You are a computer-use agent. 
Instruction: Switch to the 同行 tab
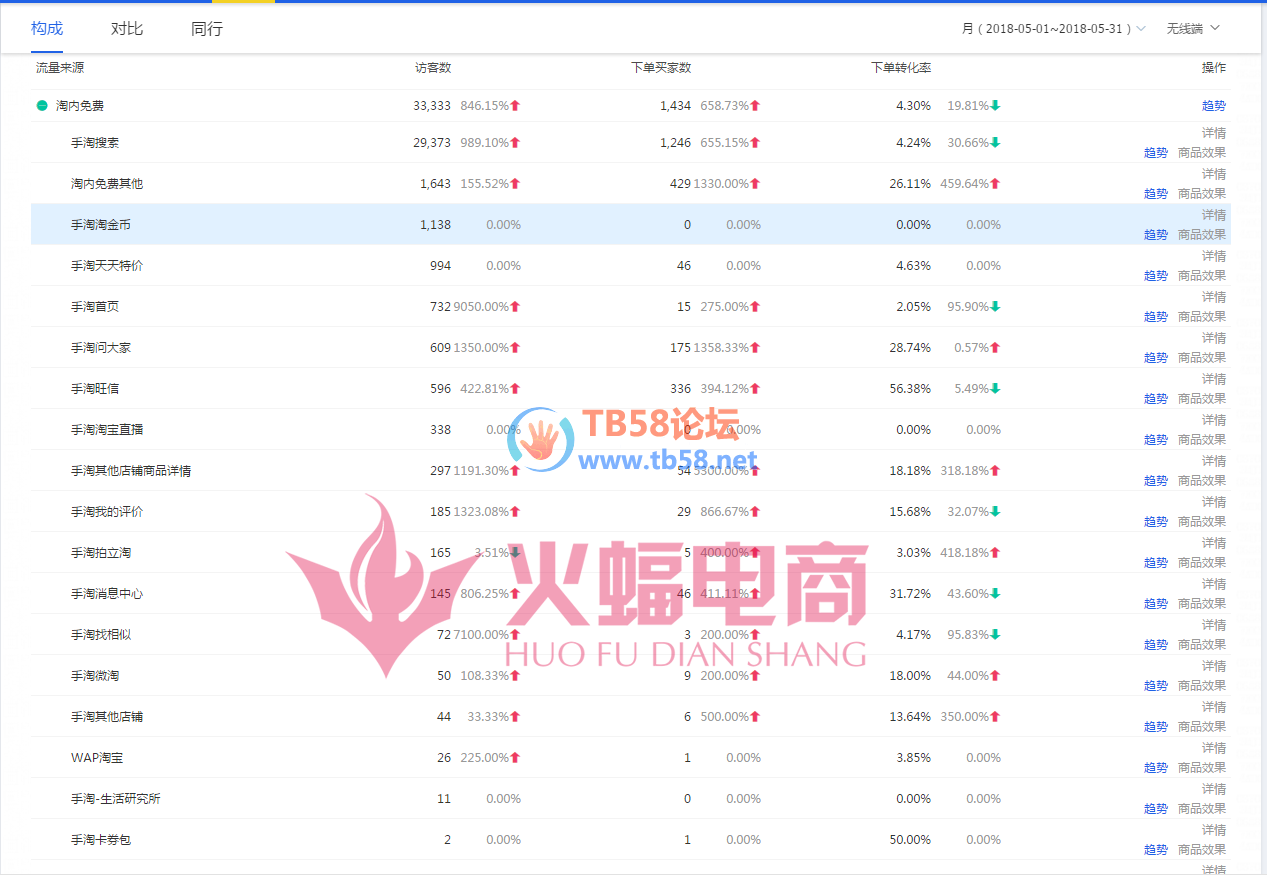pos(207,28)
